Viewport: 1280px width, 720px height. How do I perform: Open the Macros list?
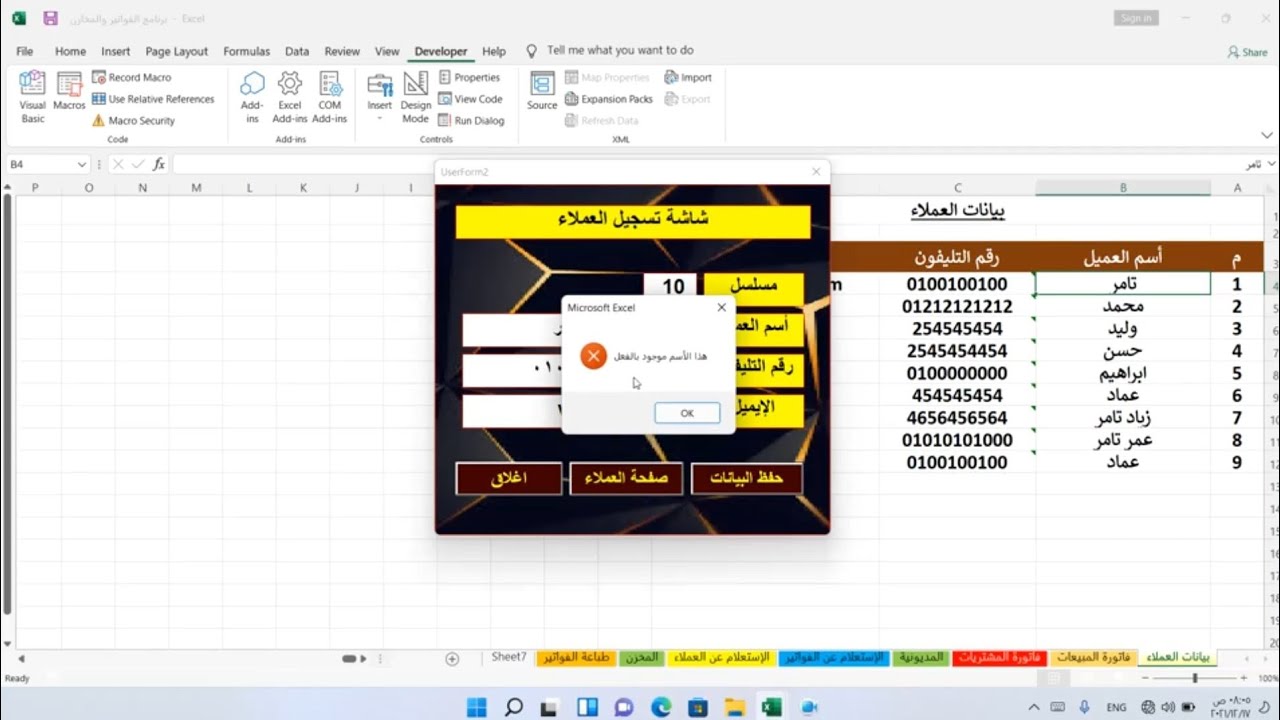click(x=69, y=90)
